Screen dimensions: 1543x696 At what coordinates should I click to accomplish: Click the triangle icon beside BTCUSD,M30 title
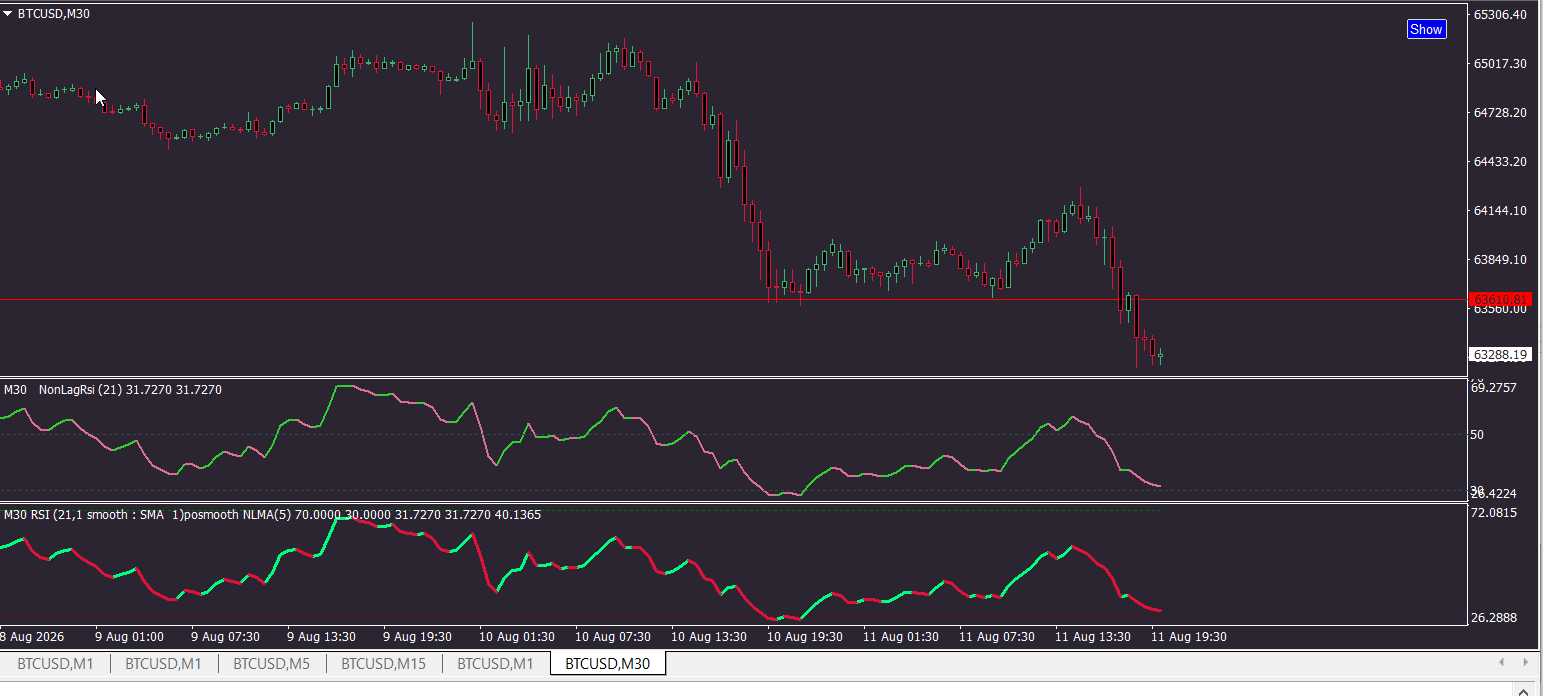(8, 14)
